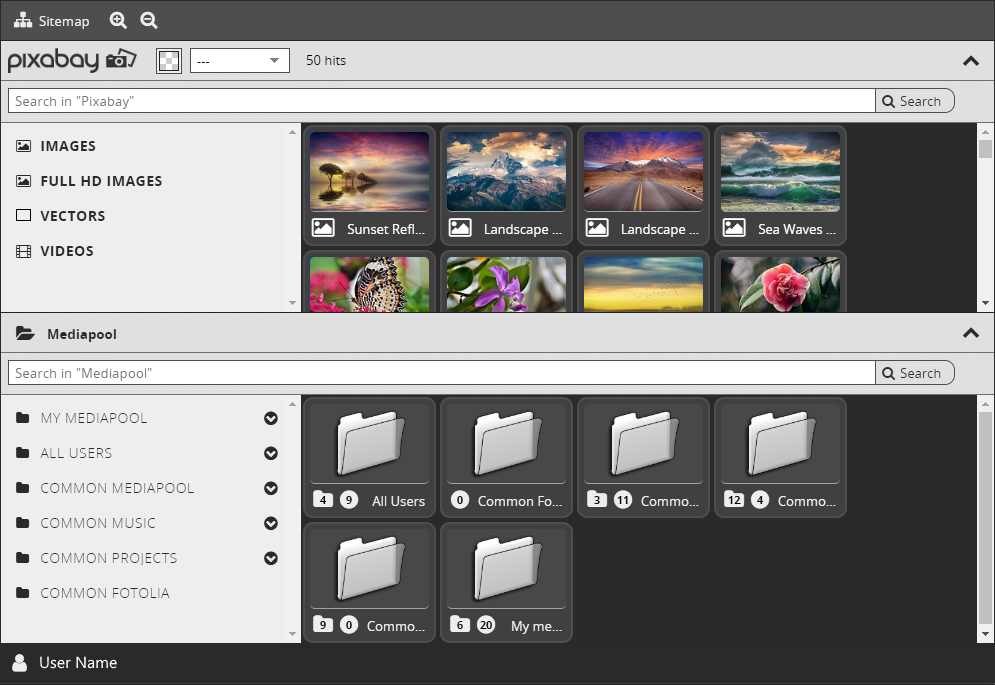Click the Full HD Images picture icon
Viewport: 995px width, 685px height.
(x=23, y=181)
